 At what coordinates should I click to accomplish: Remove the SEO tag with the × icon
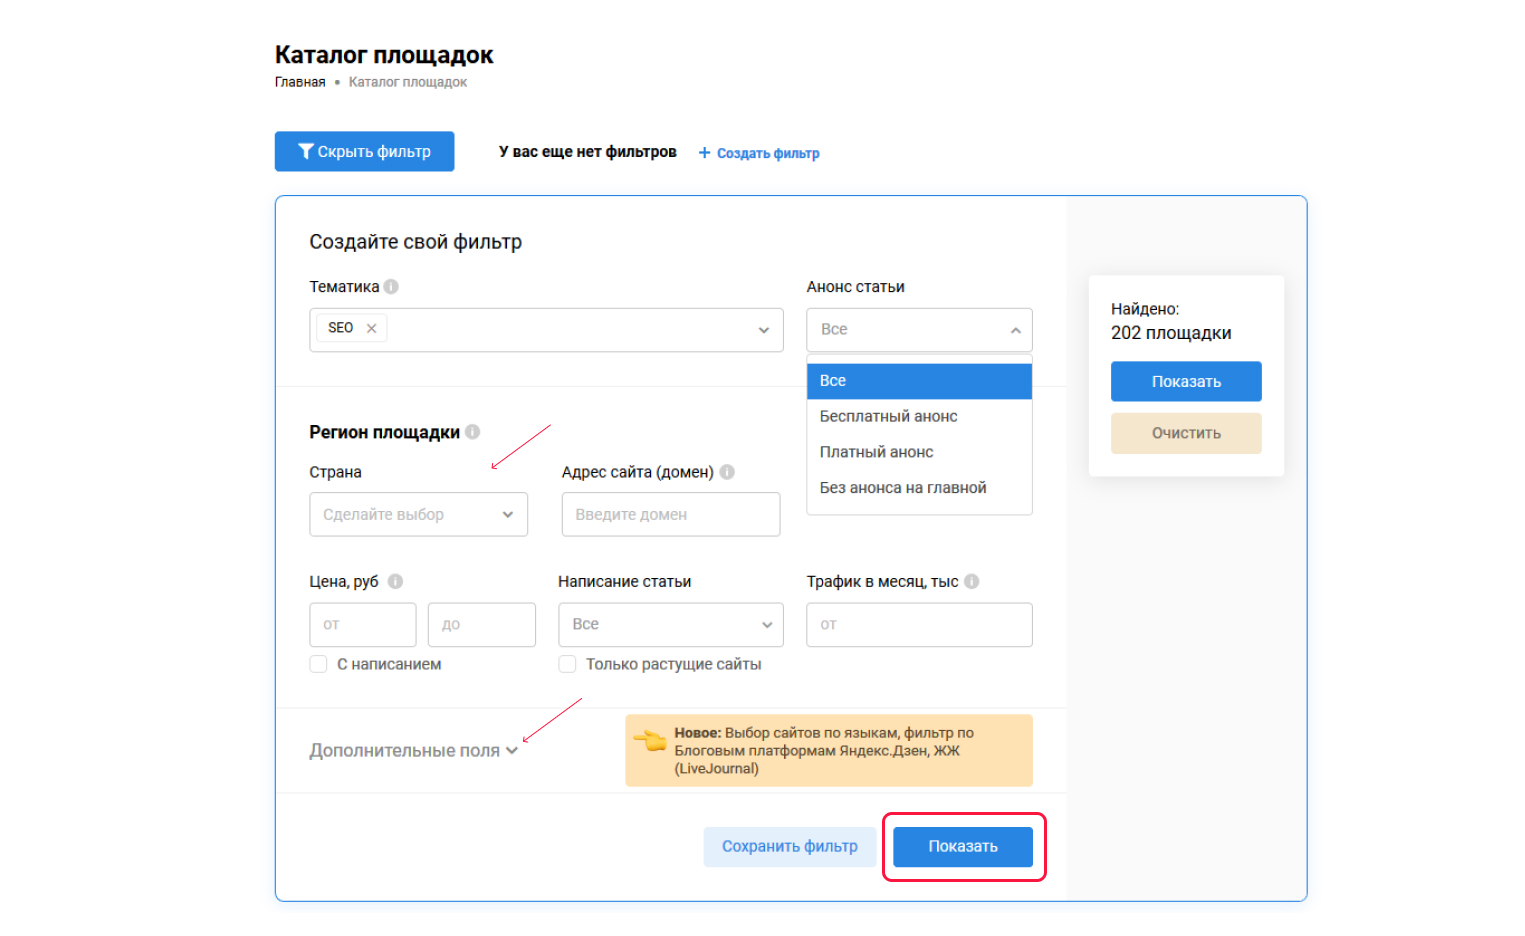coord(369,327)
